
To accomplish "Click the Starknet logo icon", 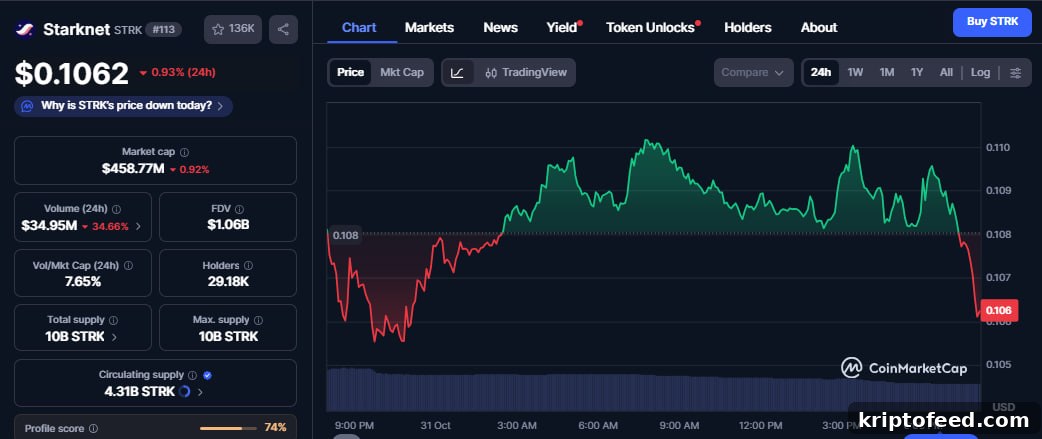I will 25,29.
